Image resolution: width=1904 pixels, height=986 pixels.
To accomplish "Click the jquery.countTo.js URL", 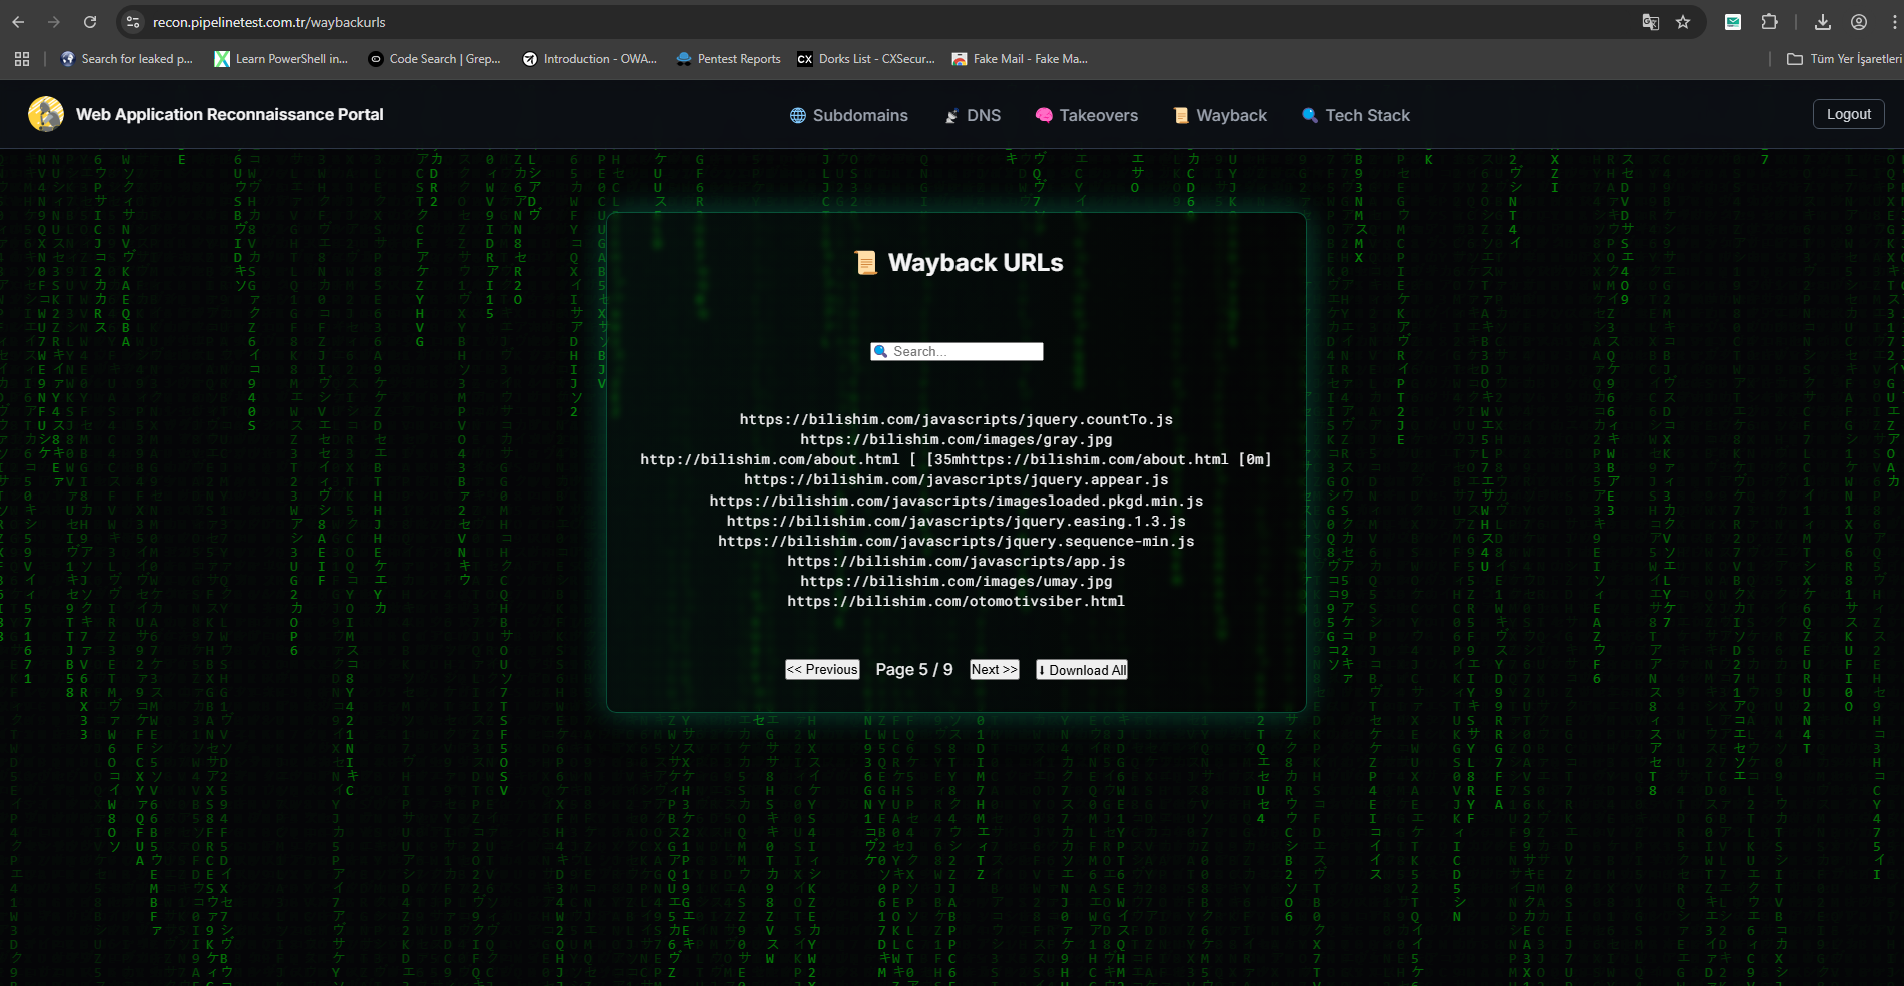I will 956,419.
